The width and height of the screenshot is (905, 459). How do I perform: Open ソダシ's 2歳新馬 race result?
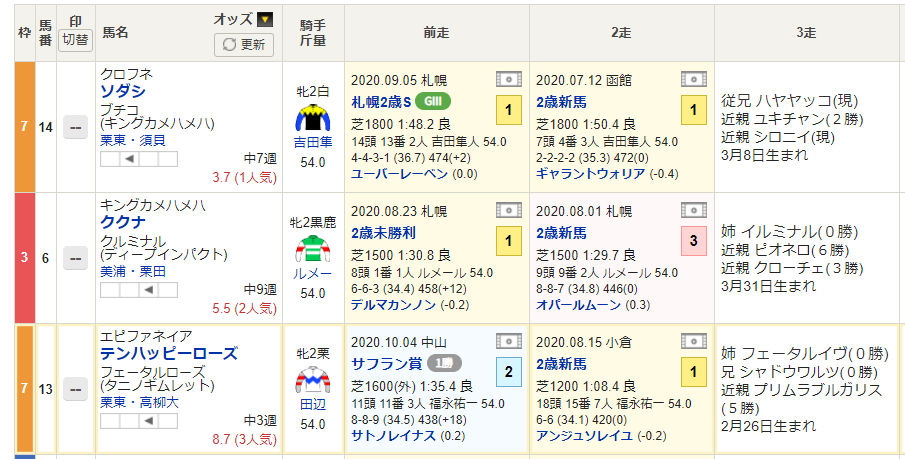tap(561, 102)
